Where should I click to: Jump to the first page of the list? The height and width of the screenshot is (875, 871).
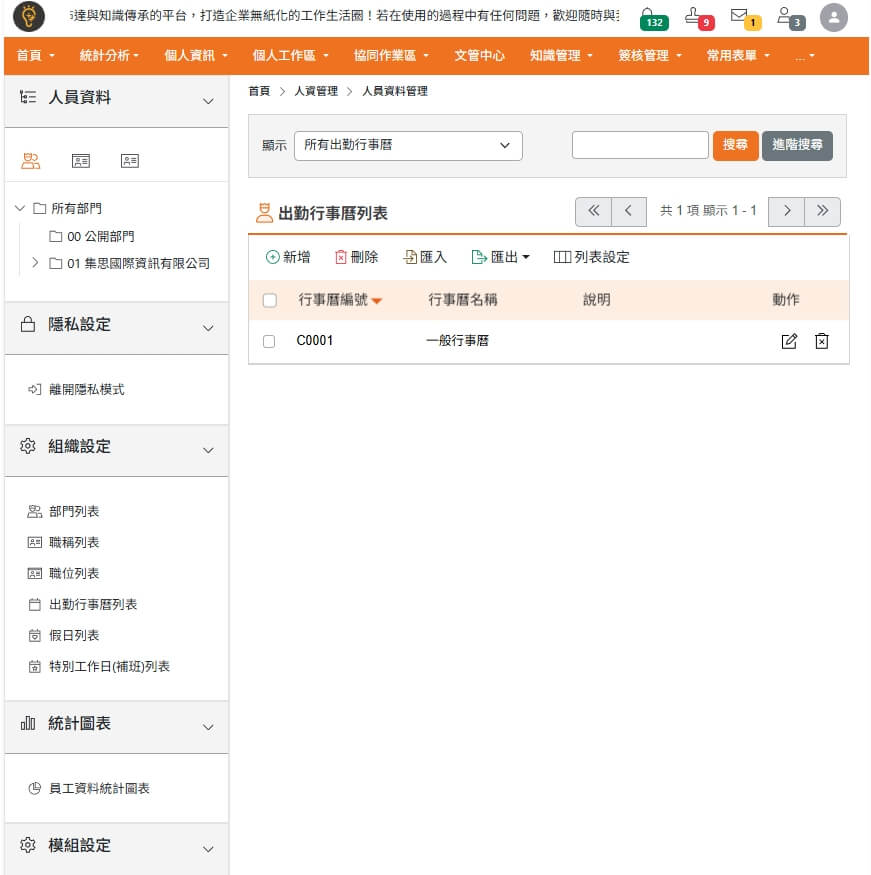click(x=593, y=211)
